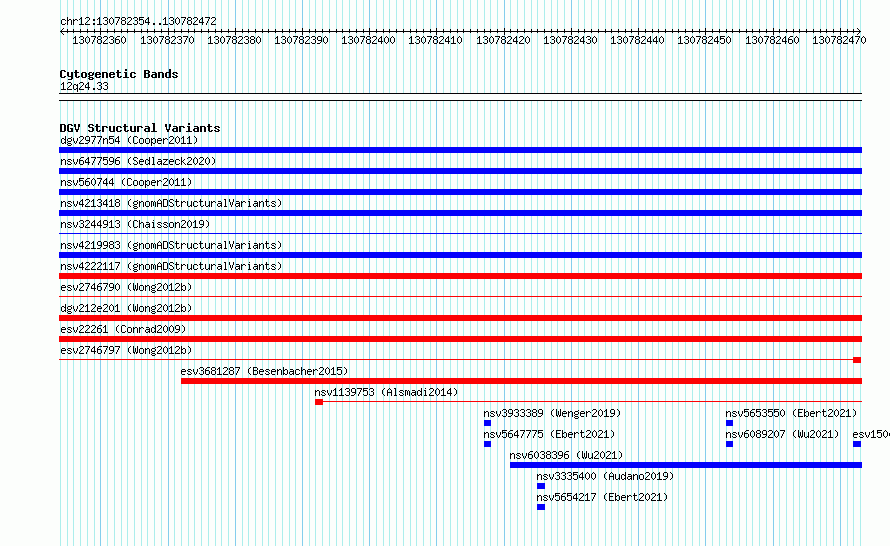The height and width of the screenshot is (546, 890).
Task: Select blue marker below nsv3335400 label
Action: click(x=541, y=486)
